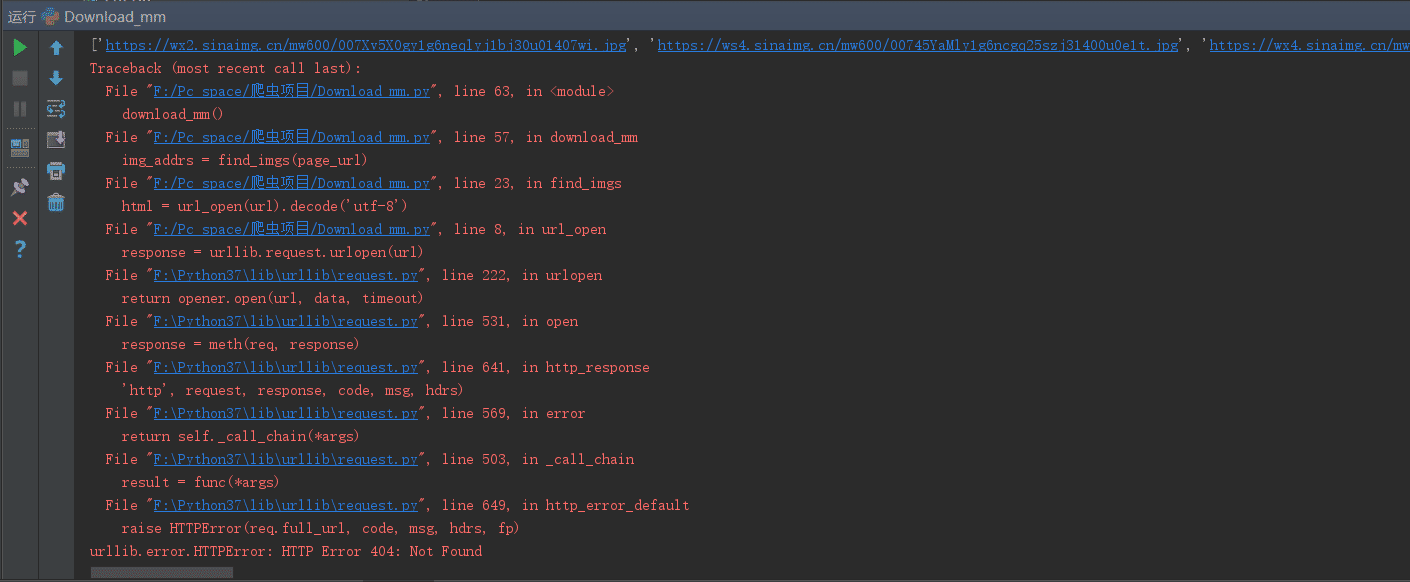
Task: Follow the Download_mm.py link for line 8
Action: coord(291,229)
